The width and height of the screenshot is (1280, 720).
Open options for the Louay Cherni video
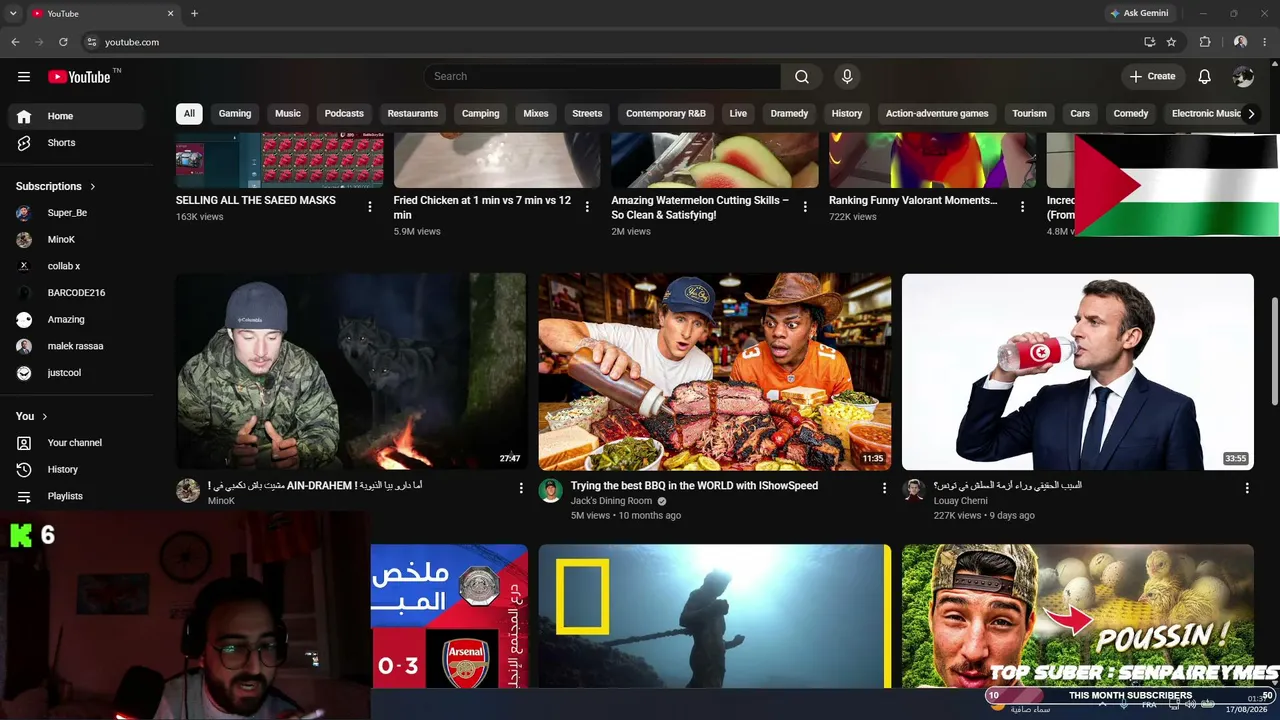[1247, 488]
